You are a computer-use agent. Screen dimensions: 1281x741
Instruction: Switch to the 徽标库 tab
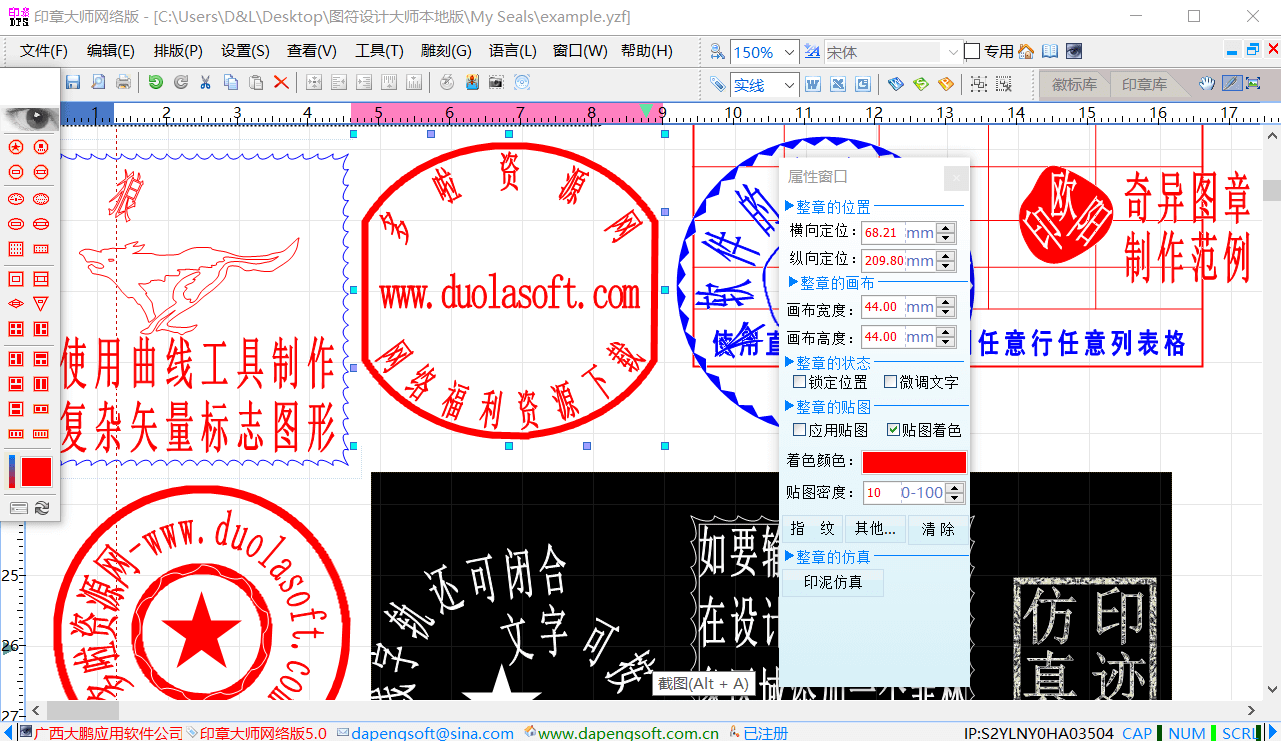click(1075, 85)
